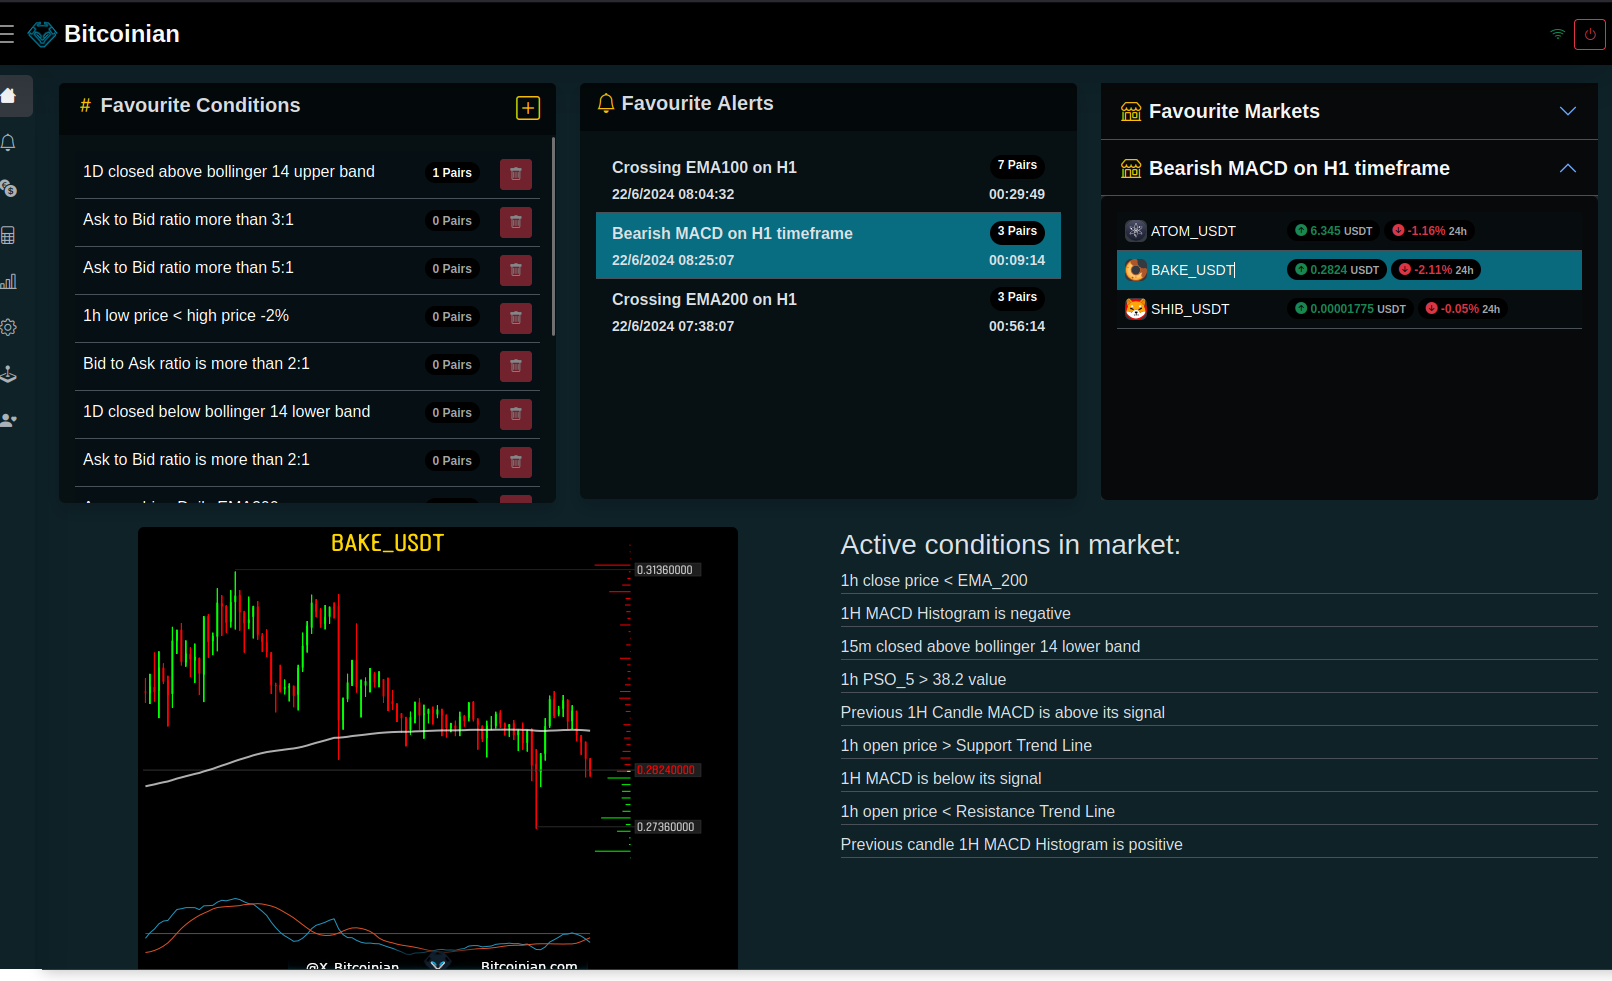
Task: Open the contacts/users icon in sidebar
Action: [10, 420]
